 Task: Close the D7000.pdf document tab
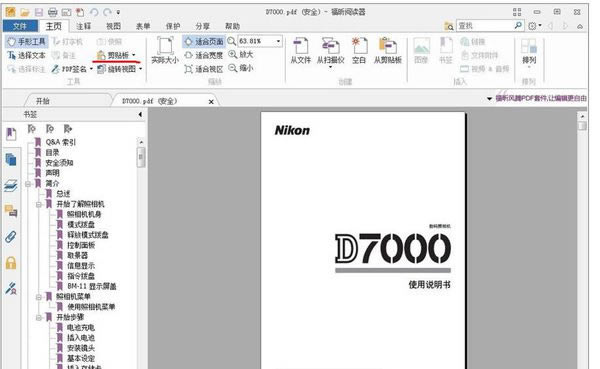click(x=211, y=101)
